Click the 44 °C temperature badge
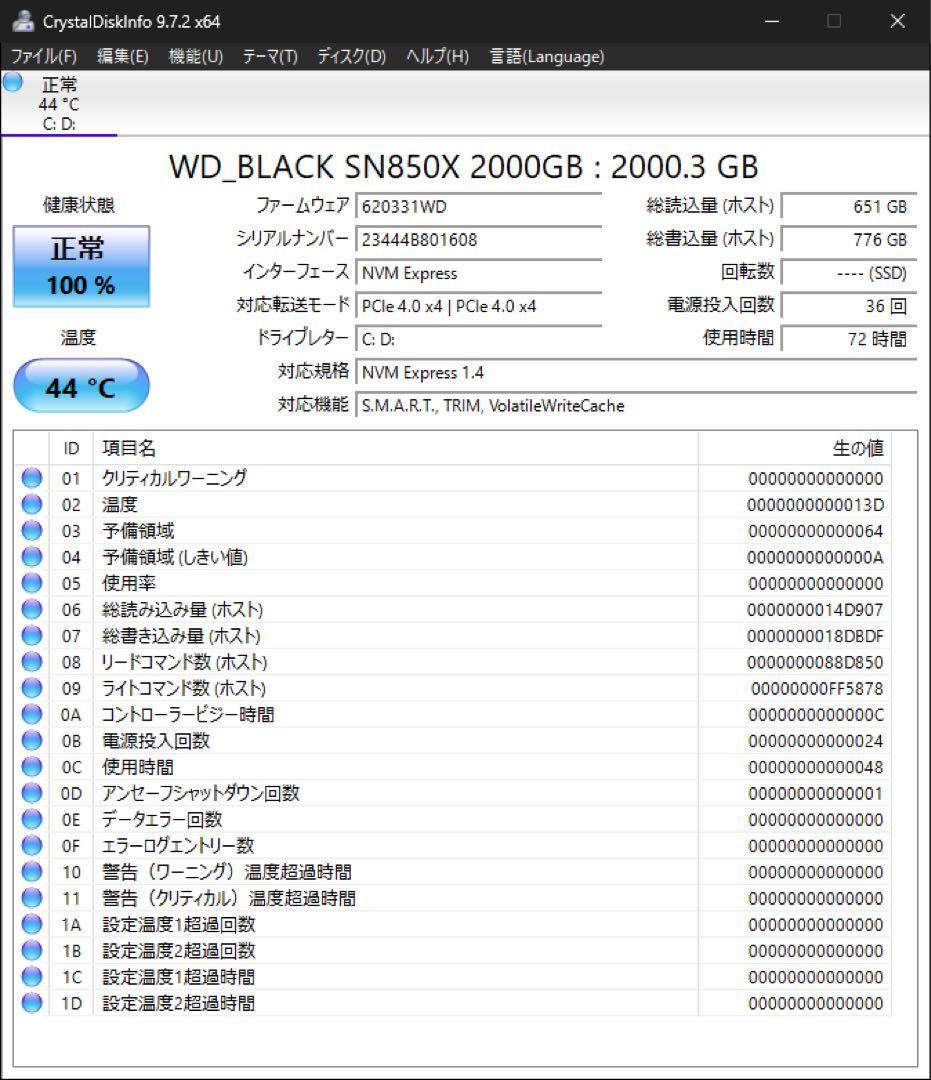 click(80, 386)
